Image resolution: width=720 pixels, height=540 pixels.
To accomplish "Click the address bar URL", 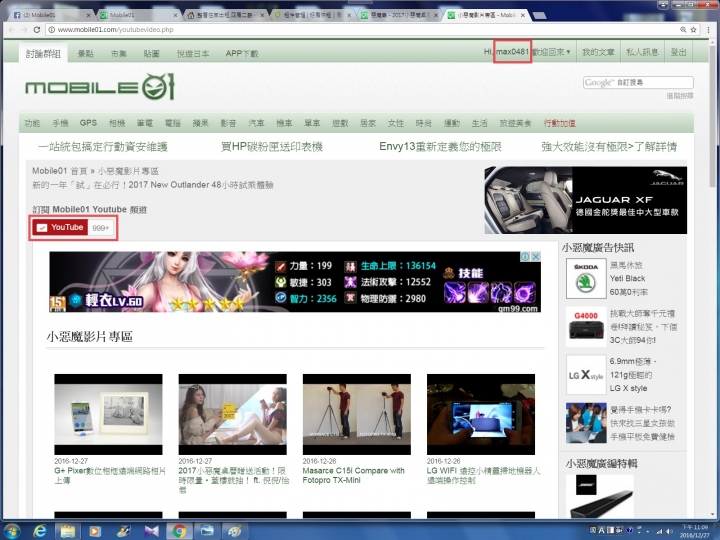I will click(116, 29).
